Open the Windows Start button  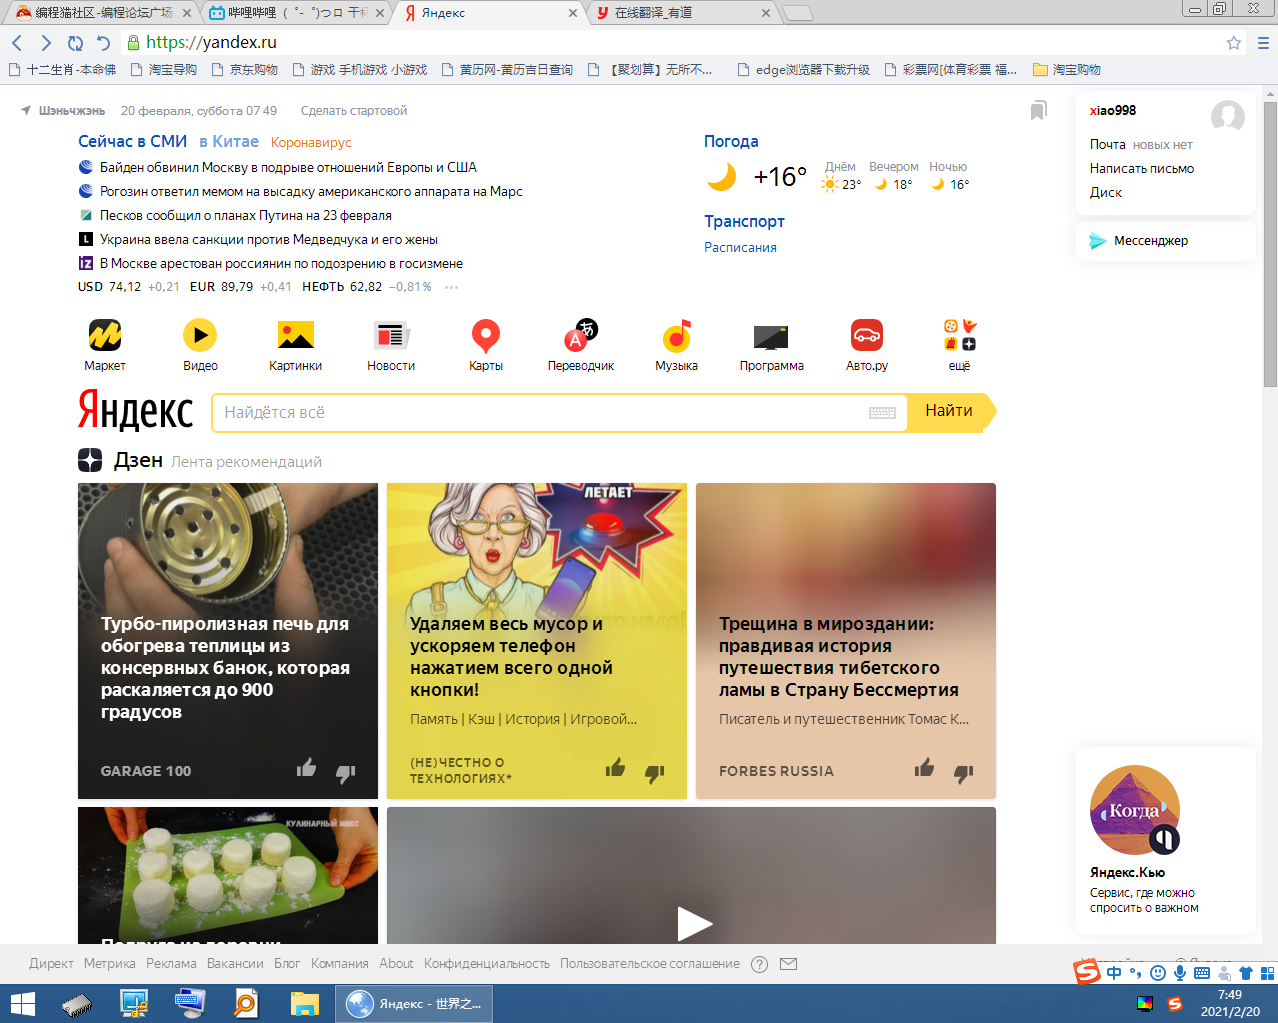22,1004
